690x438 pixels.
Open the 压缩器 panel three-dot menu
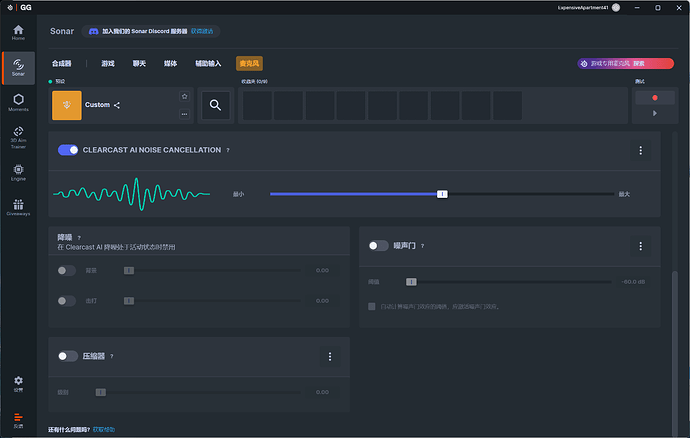[330, 356]
